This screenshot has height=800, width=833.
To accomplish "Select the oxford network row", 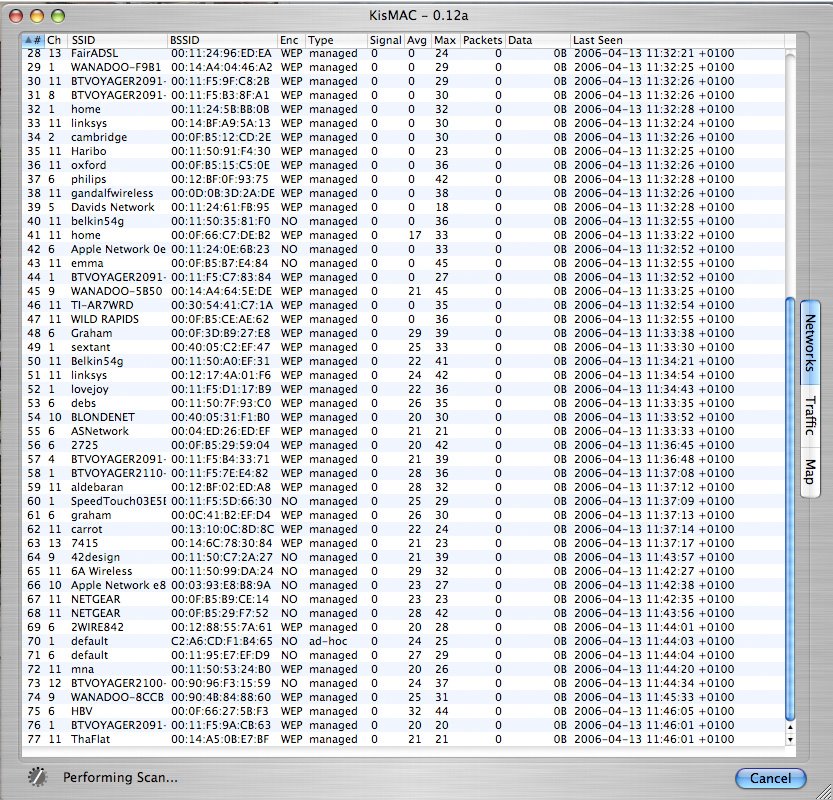I will click(403, 165).
